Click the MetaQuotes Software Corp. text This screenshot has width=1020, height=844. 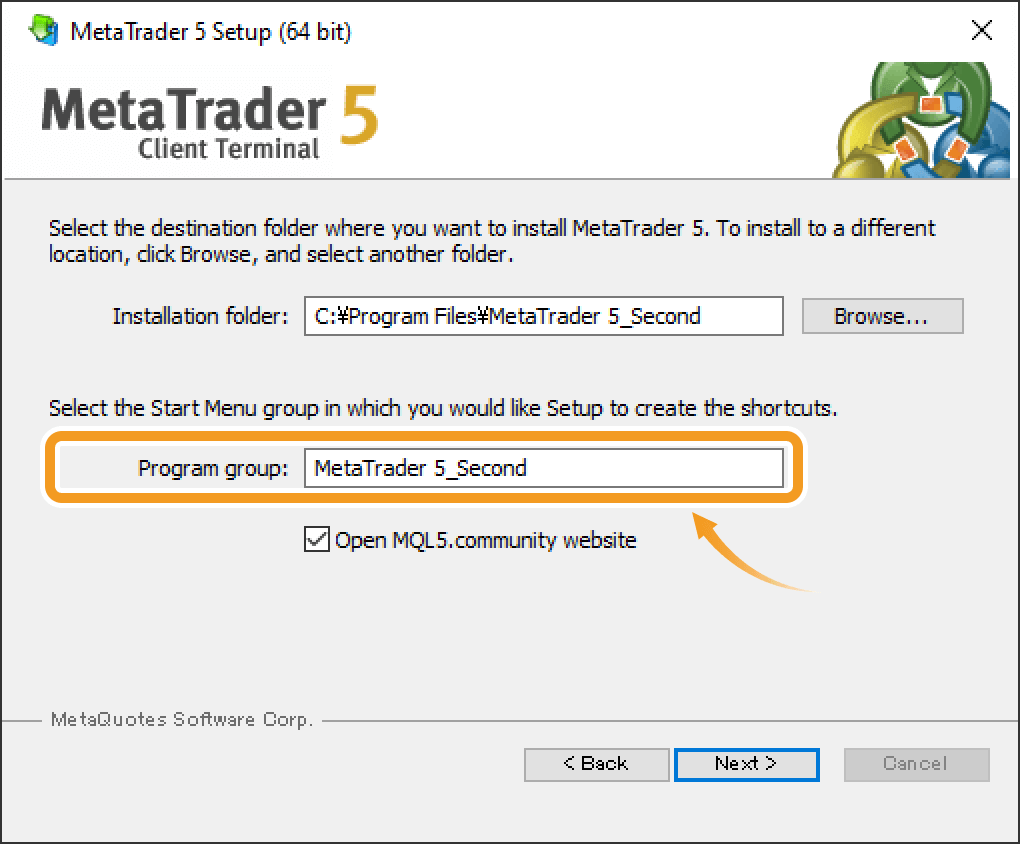(x=182, y=719)
